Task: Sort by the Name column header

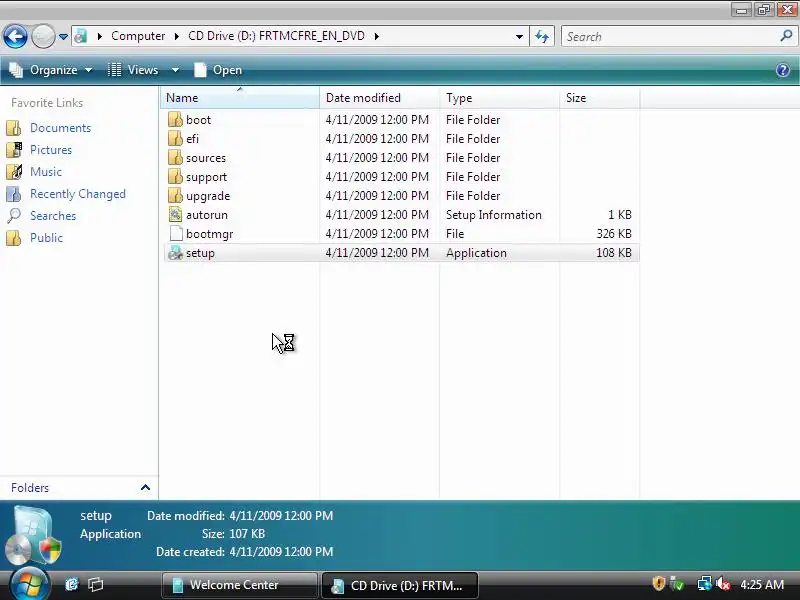Action: point(239,97)
